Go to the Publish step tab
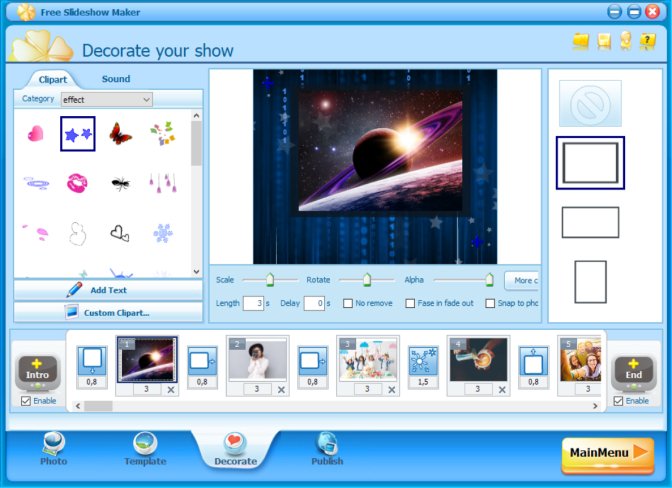Viewport: 672px width, 488px height. click(x=326, y=449)
